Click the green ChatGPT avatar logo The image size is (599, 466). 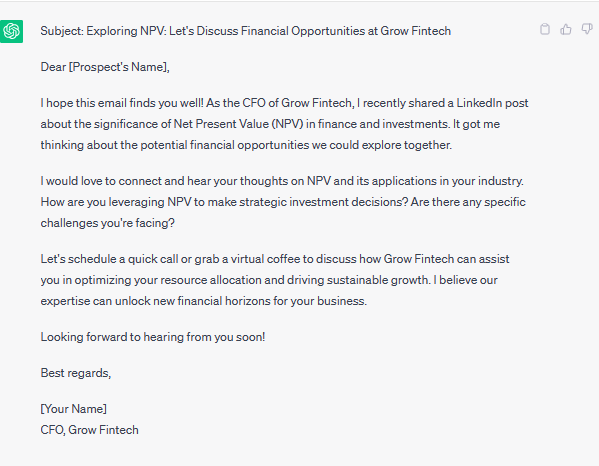pos(11,31)
